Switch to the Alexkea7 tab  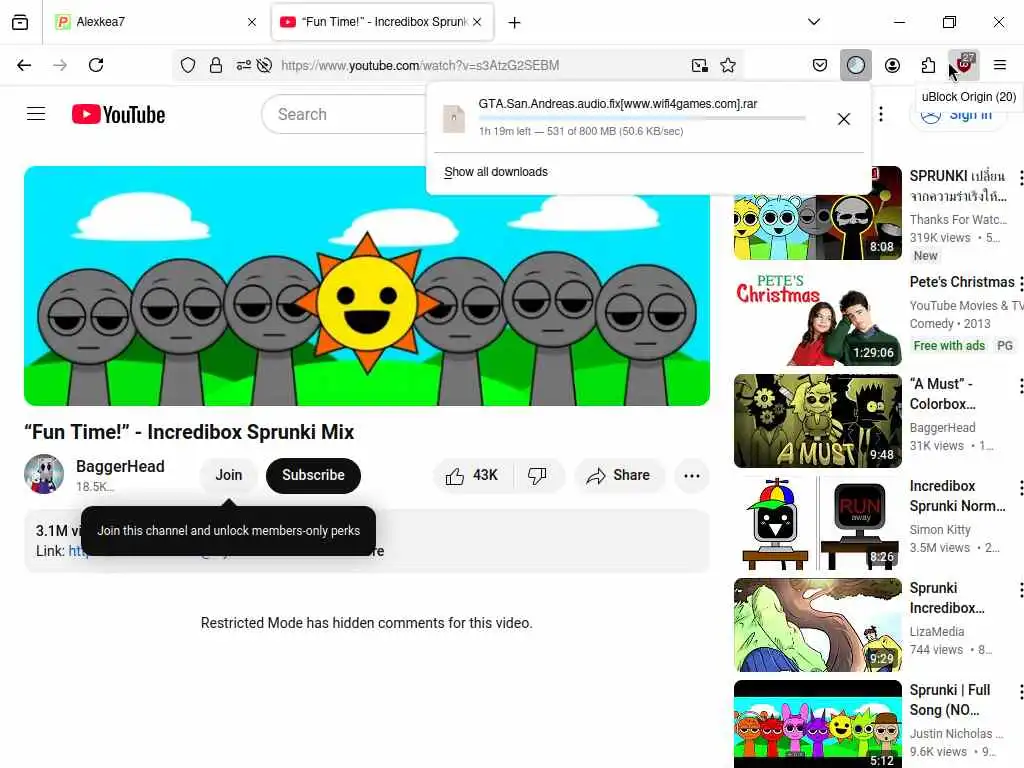[x=155, y=22]
